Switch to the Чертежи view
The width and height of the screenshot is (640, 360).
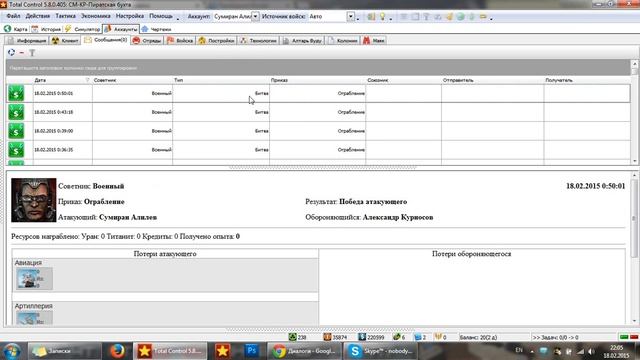click(156, 29)
